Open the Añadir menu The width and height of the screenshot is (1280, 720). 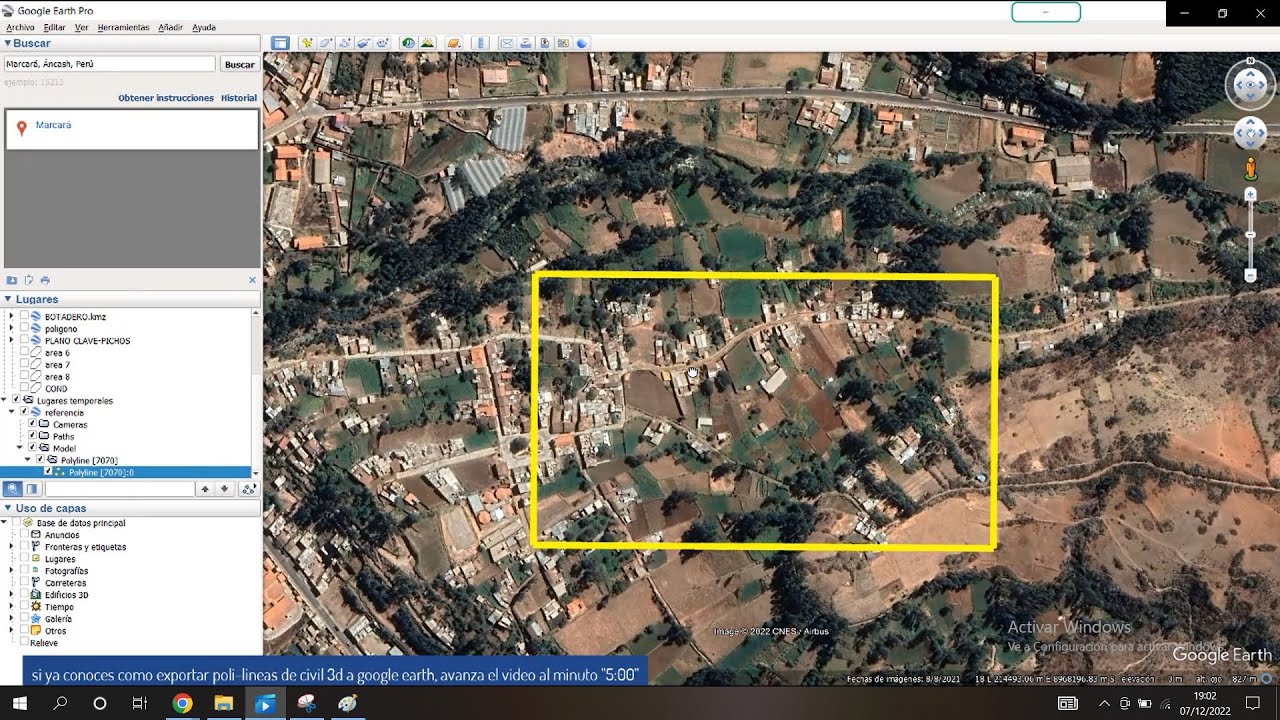(170, 27)
